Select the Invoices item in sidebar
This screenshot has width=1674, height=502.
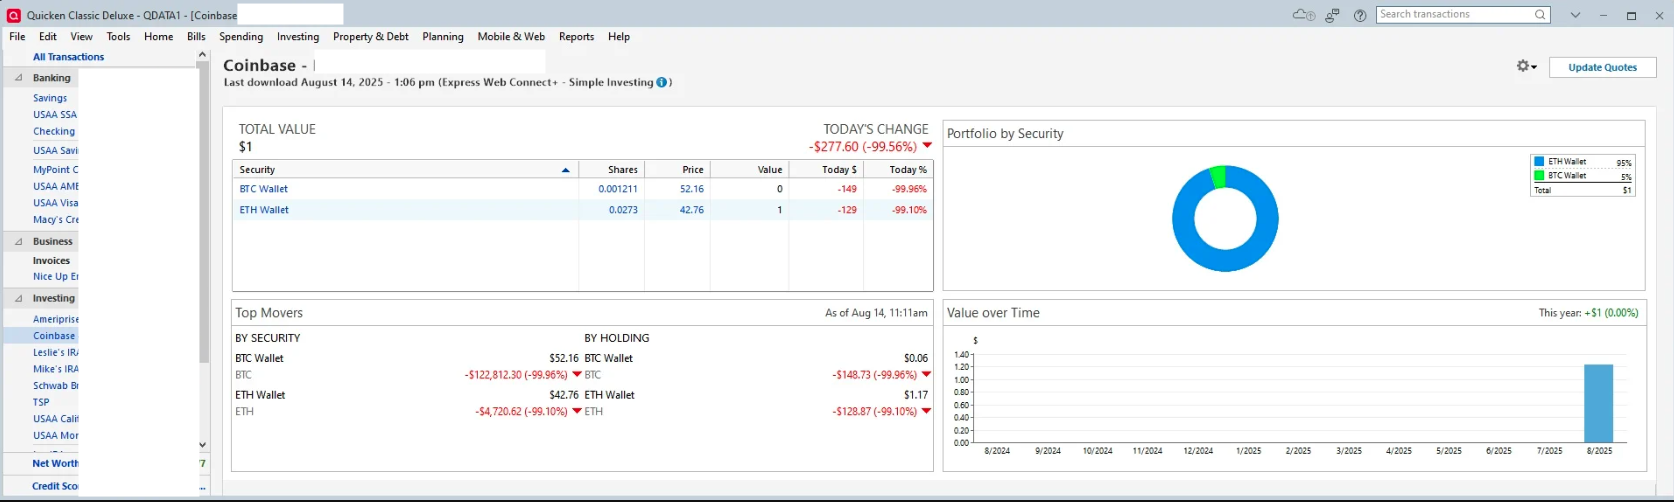[x=51, y=261]
